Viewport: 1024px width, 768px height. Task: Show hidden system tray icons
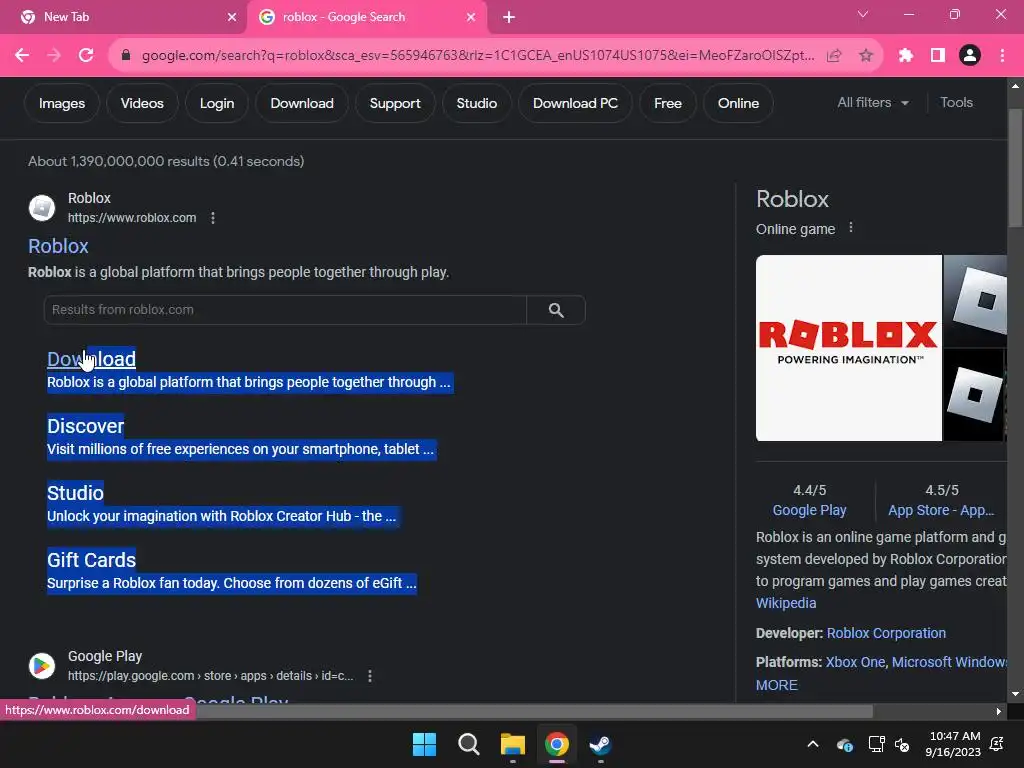812,744
